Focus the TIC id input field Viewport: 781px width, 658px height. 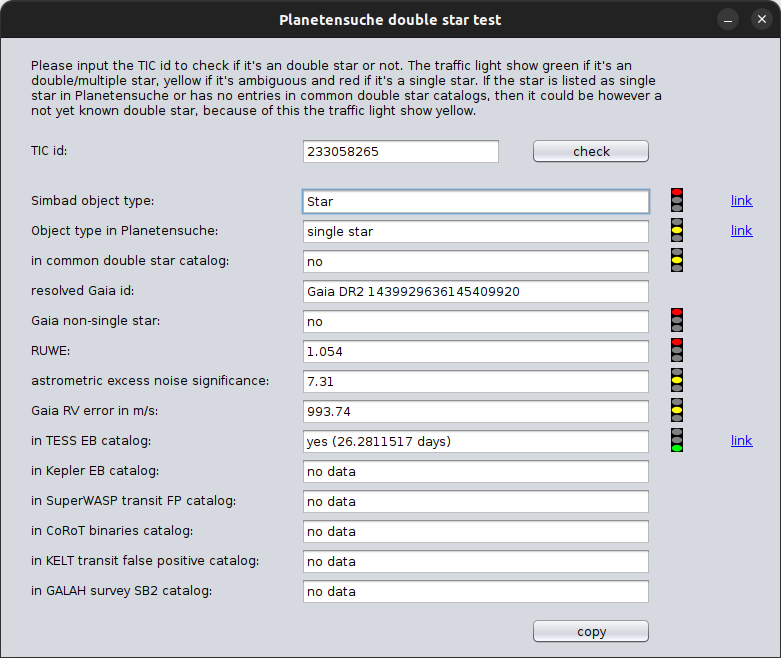[400, 151]
